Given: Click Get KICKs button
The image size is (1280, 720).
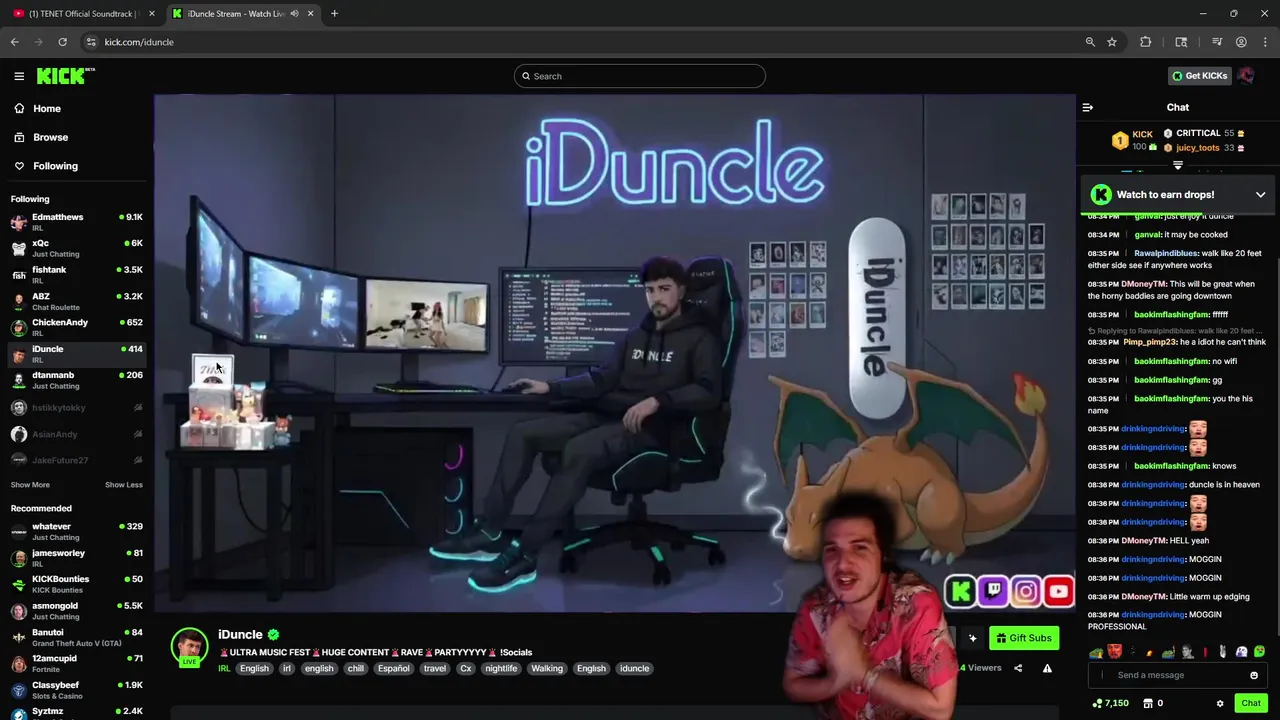Looking at the screenshot, I should click(1199, 76).
